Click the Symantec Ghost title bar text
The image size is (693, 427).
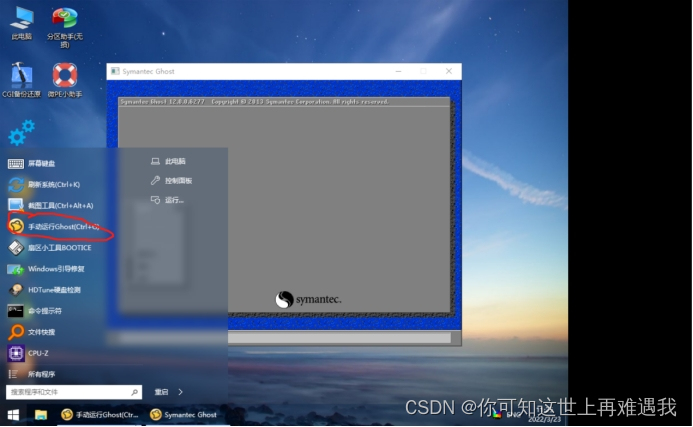(148, 71)
